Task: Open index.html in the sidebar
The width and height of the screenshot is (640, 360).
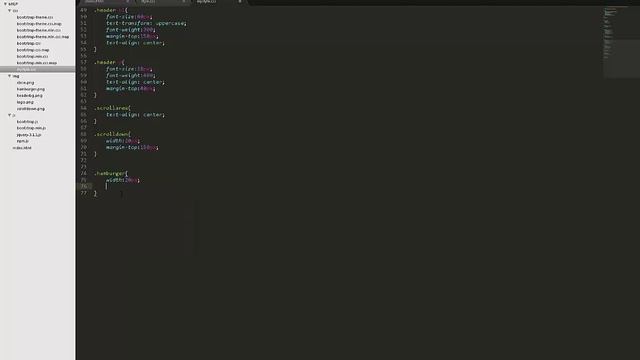Action: (x=22, y=148)
